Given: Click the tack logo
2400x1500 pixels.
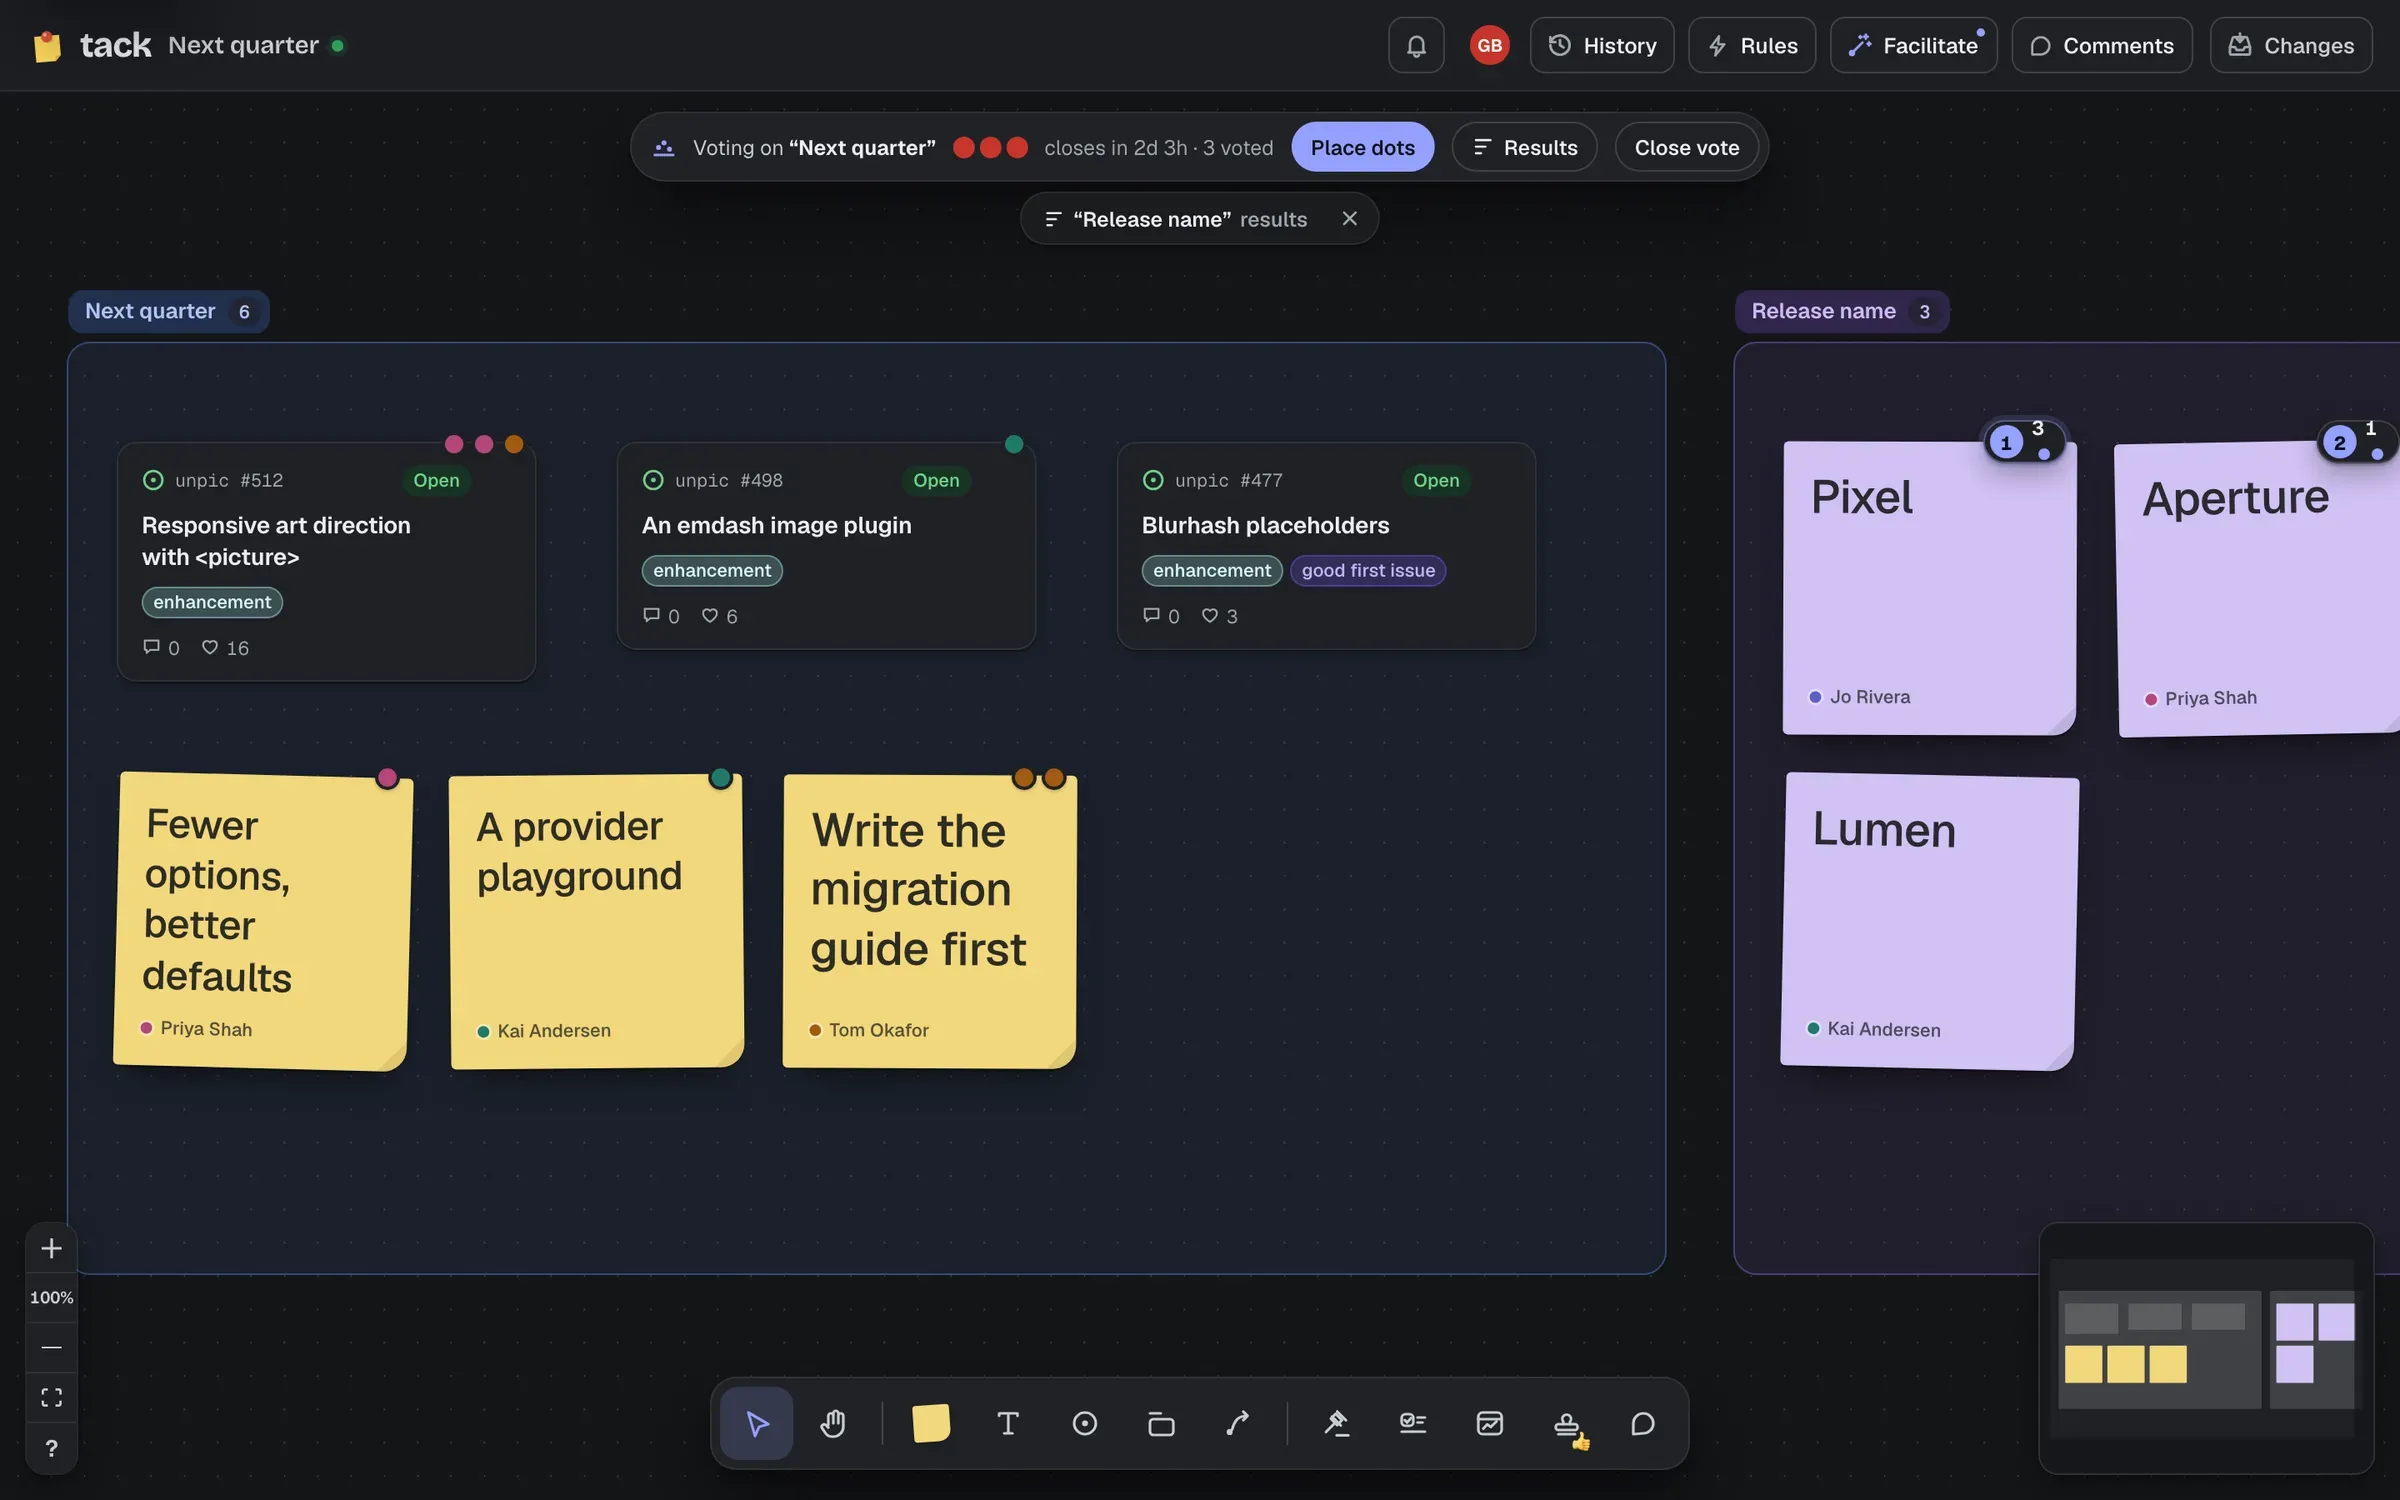Looking at the screenshot, I should click(x=92, y=45).
